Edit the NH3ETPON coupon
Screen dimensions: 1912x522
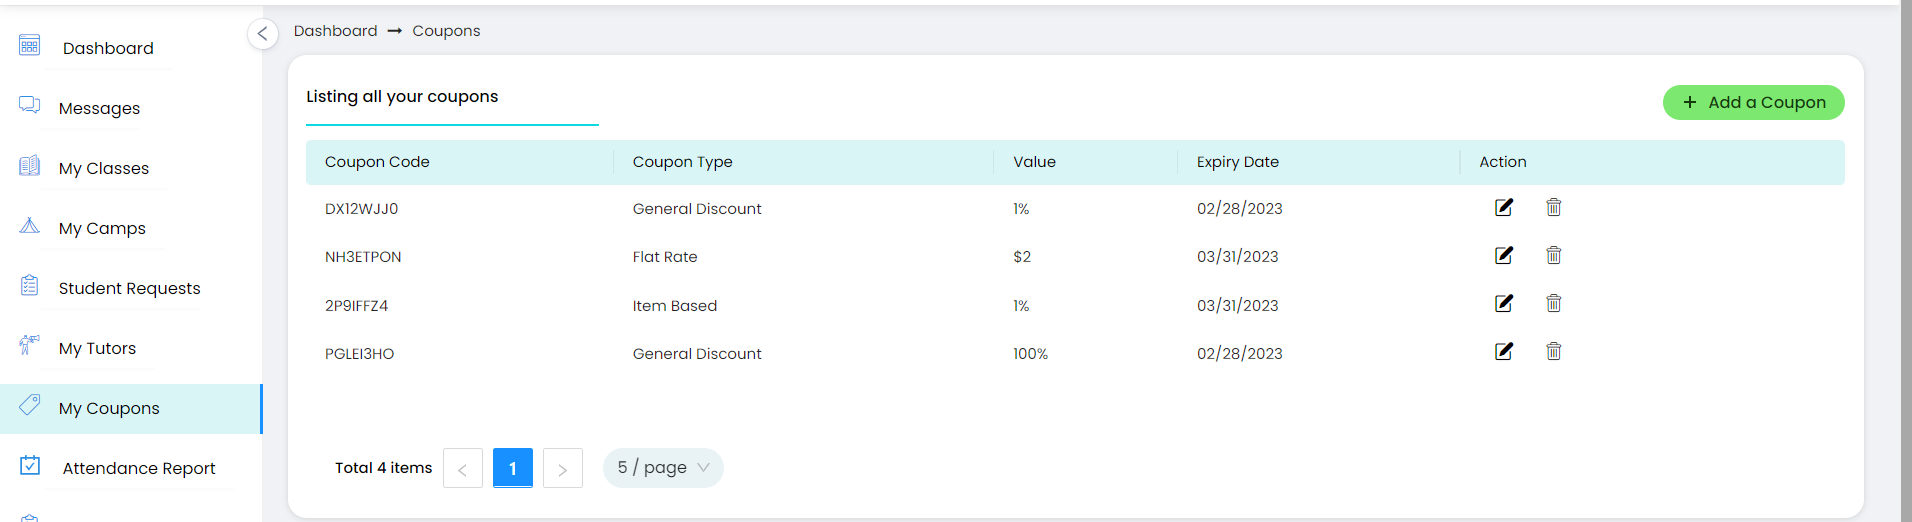pyautogui.click(x=1503, y=255)
